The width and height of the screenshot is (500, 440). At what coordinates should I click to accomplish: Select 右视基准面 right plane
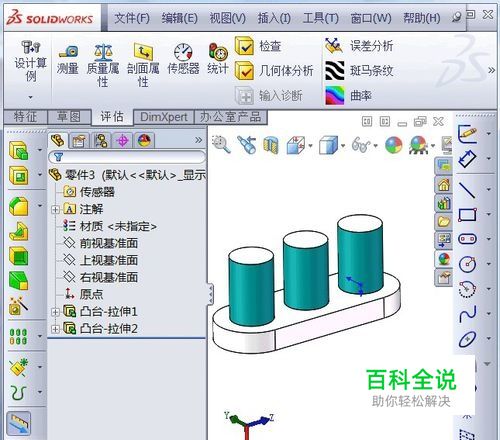click(x=101, y=277)
